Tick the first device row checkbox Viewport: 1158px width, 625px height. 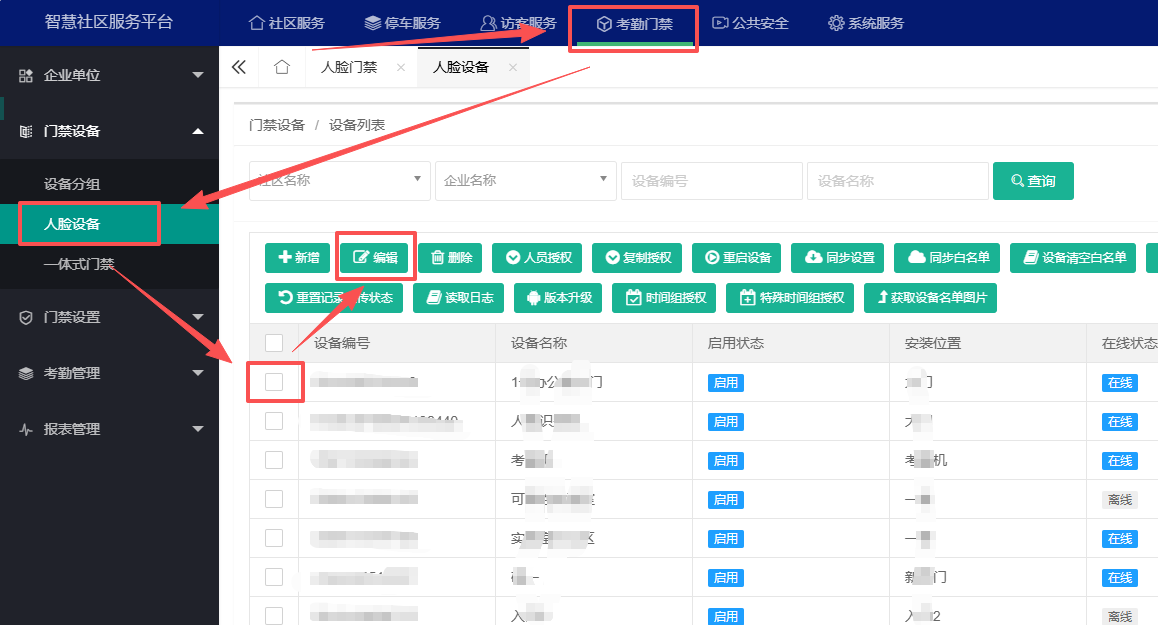[274, 382]
